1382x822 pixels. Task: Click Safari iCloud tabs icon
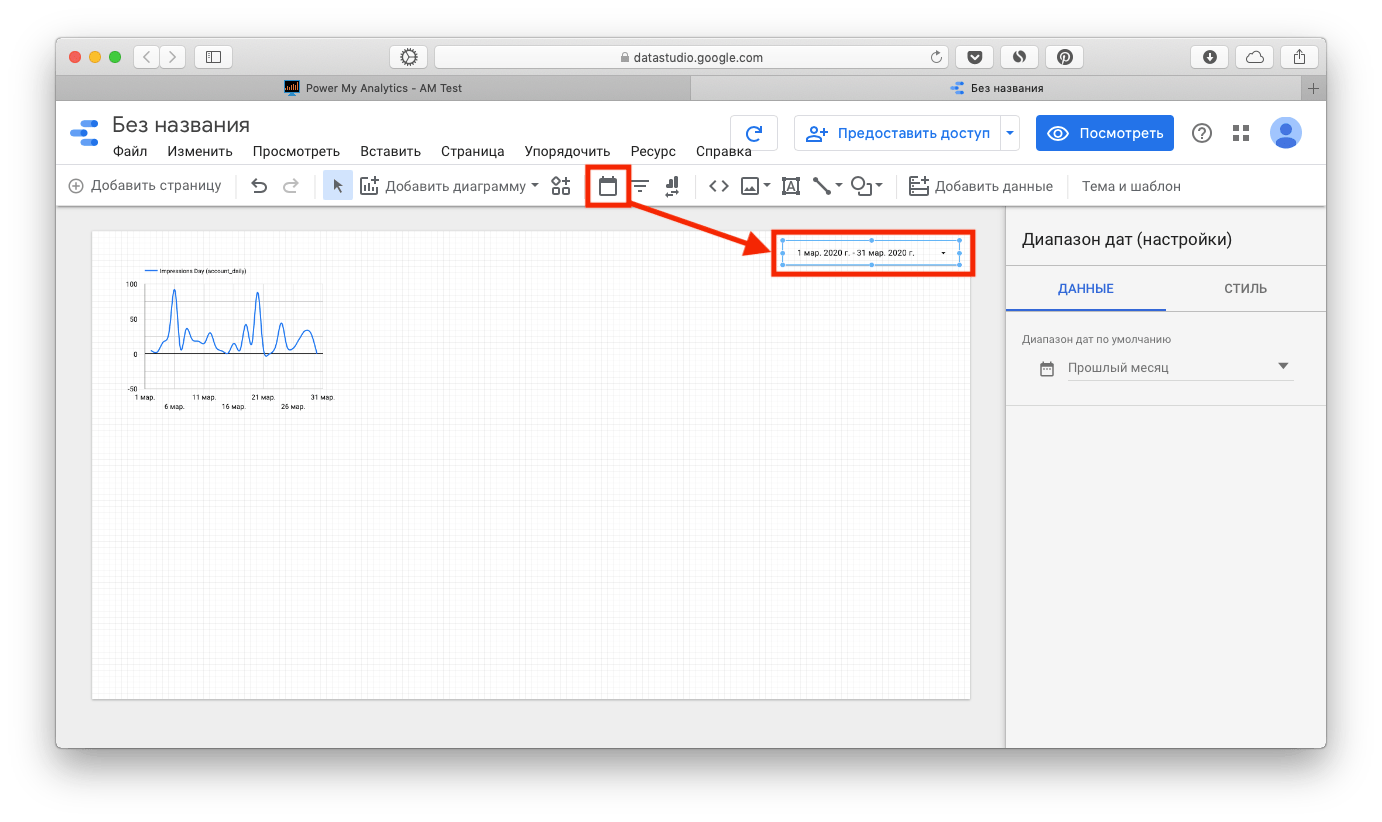[1254, 57]
